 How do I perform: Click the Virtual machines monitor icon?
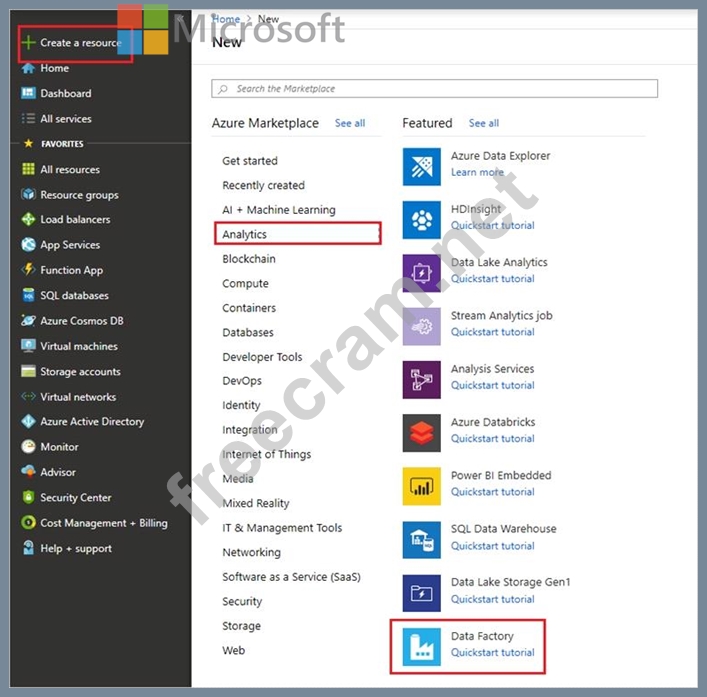28,346
